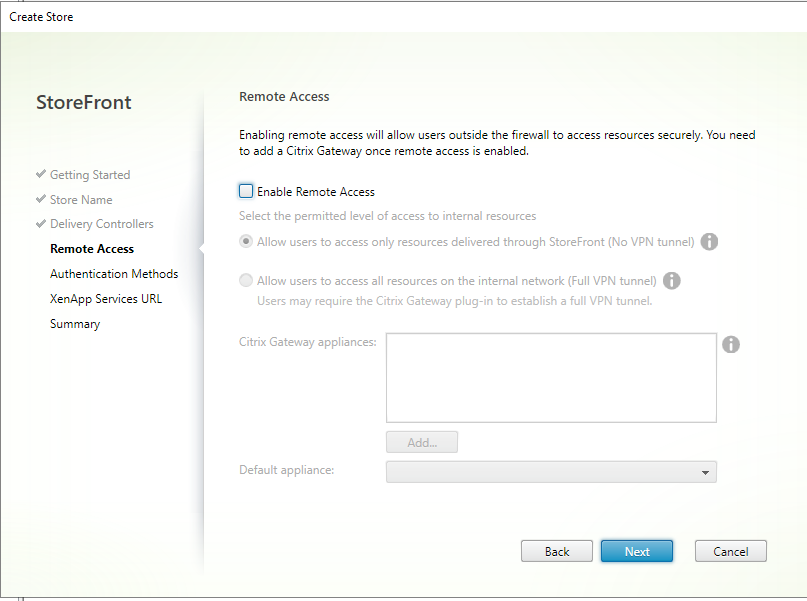This screenshot has height=601, width=807.
Task: Click info icon beside Full VPN tunnel option
Action: click(672, 281)
